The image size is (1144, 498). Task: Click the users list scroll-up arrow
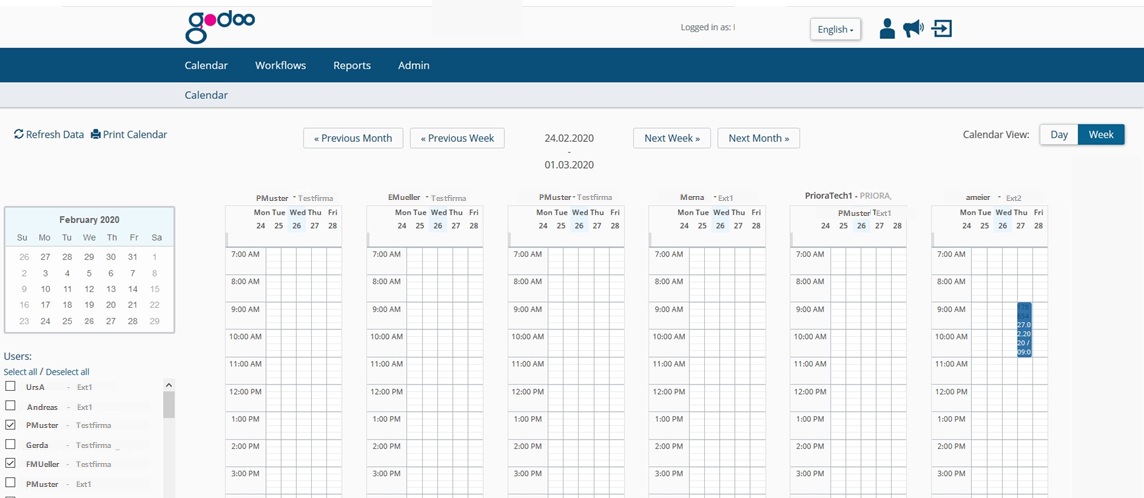pyautogui.click(x=169, y=385)
